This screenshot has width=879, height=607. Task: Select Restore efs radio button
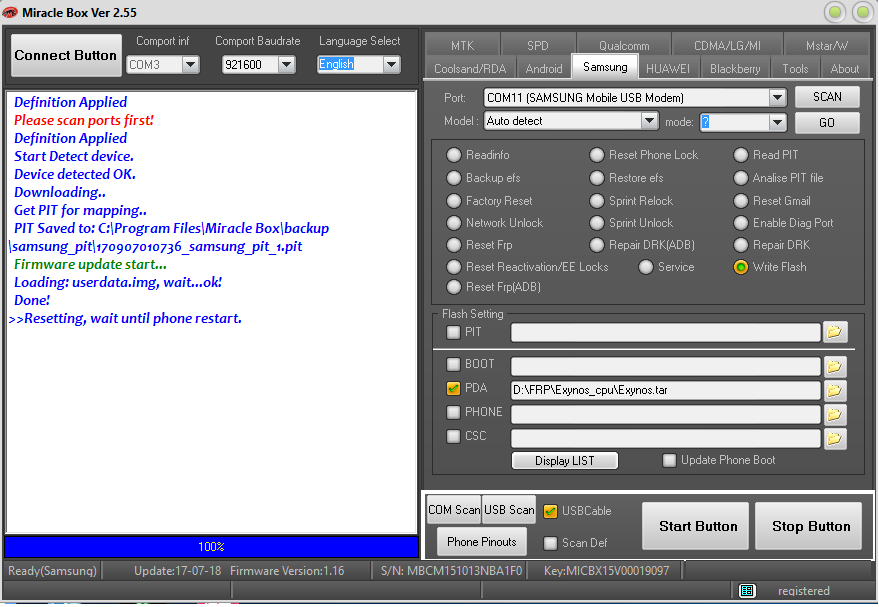pyautogui.click(x=597, y=178)
